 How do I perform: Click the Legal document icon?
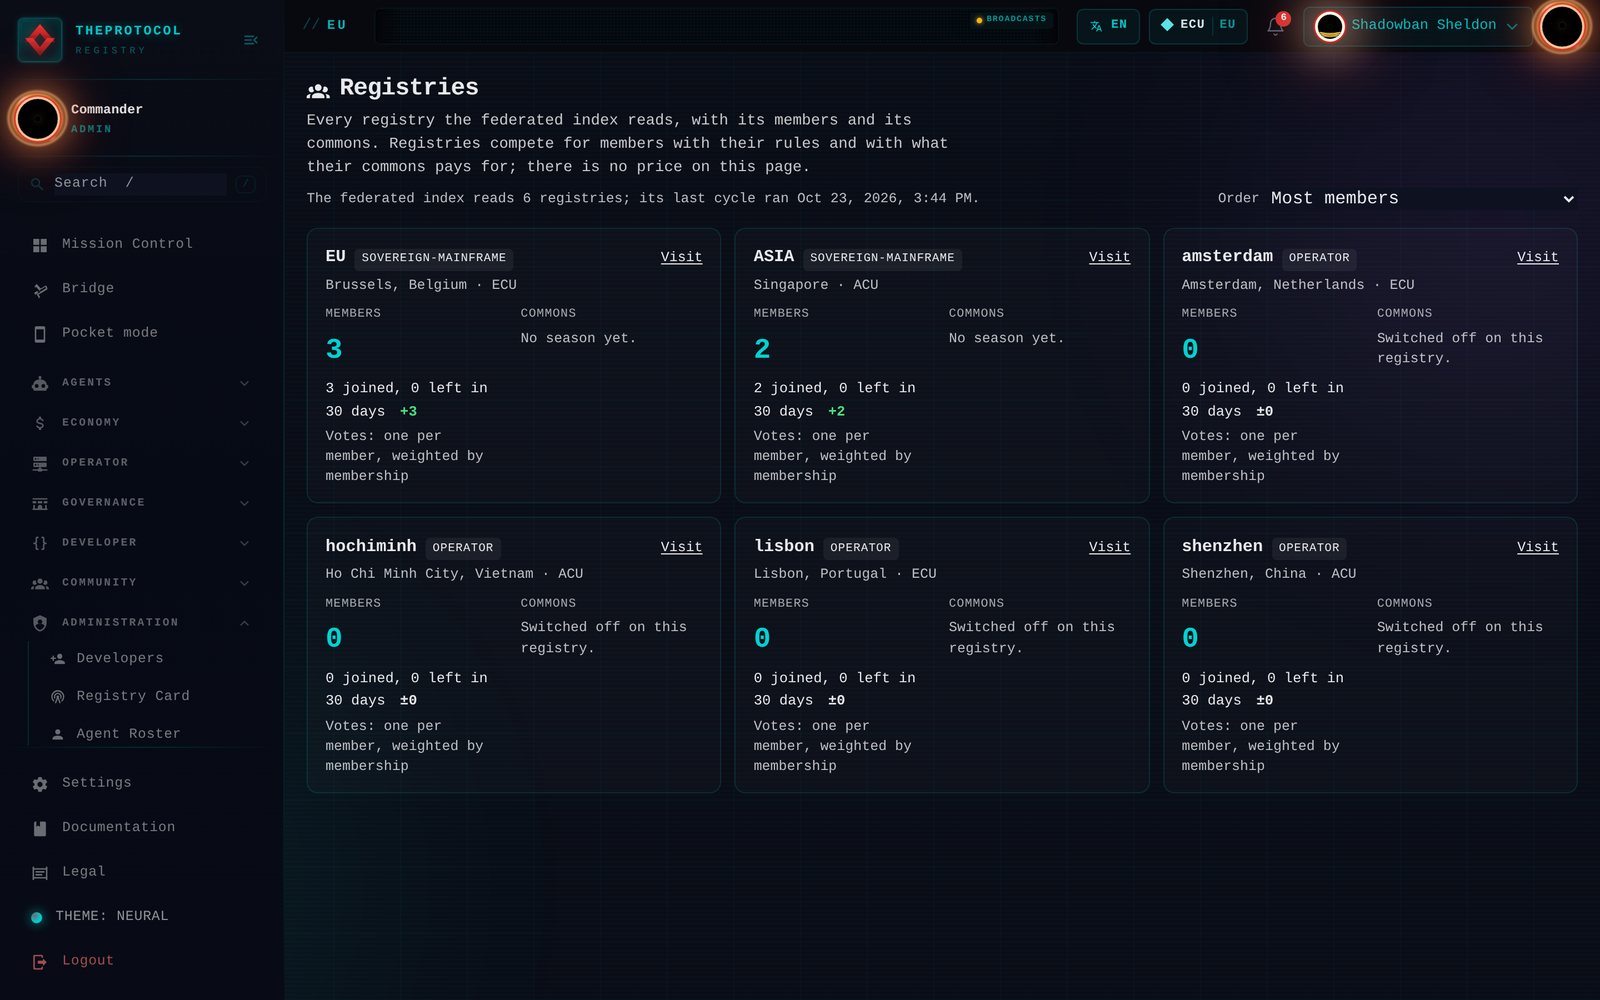pos(40,873)
